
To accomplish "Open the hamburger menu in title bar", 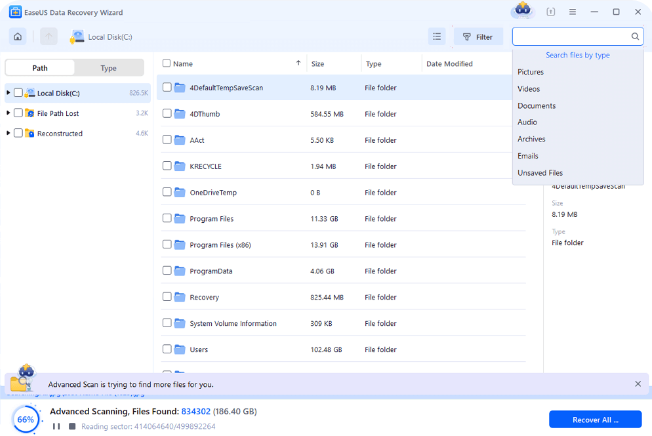I will (573, 12).
